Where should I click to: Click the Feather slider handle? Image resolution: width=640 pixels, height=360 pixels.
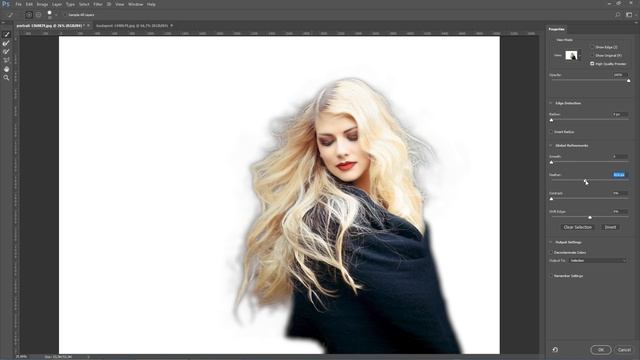tap(585, 181)
